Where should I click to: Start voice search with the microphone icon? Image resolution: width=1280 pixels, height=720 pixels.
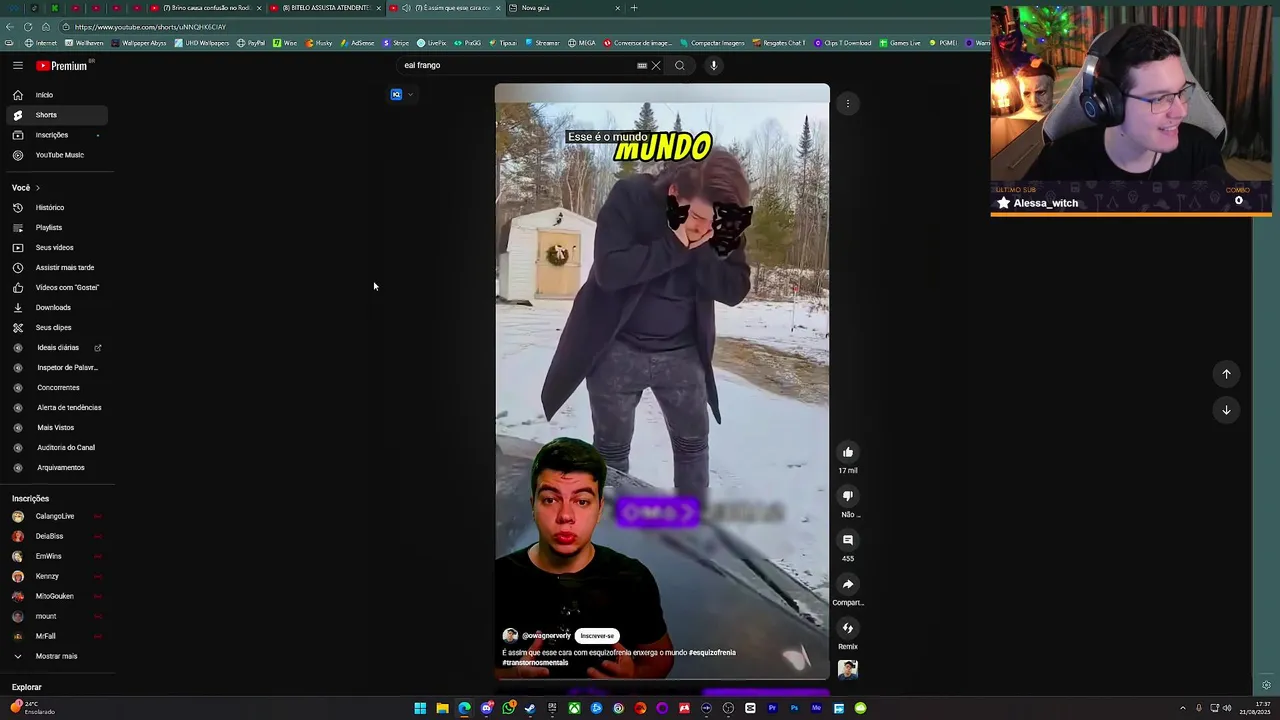[713, 65]
